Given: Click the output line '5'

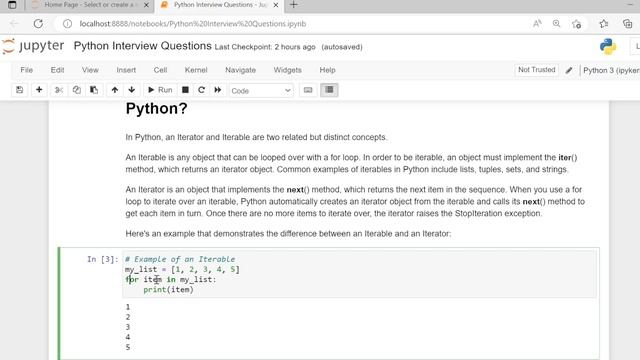Looking at the screenshot, I should pyautogui.click(x=128, y=347).
